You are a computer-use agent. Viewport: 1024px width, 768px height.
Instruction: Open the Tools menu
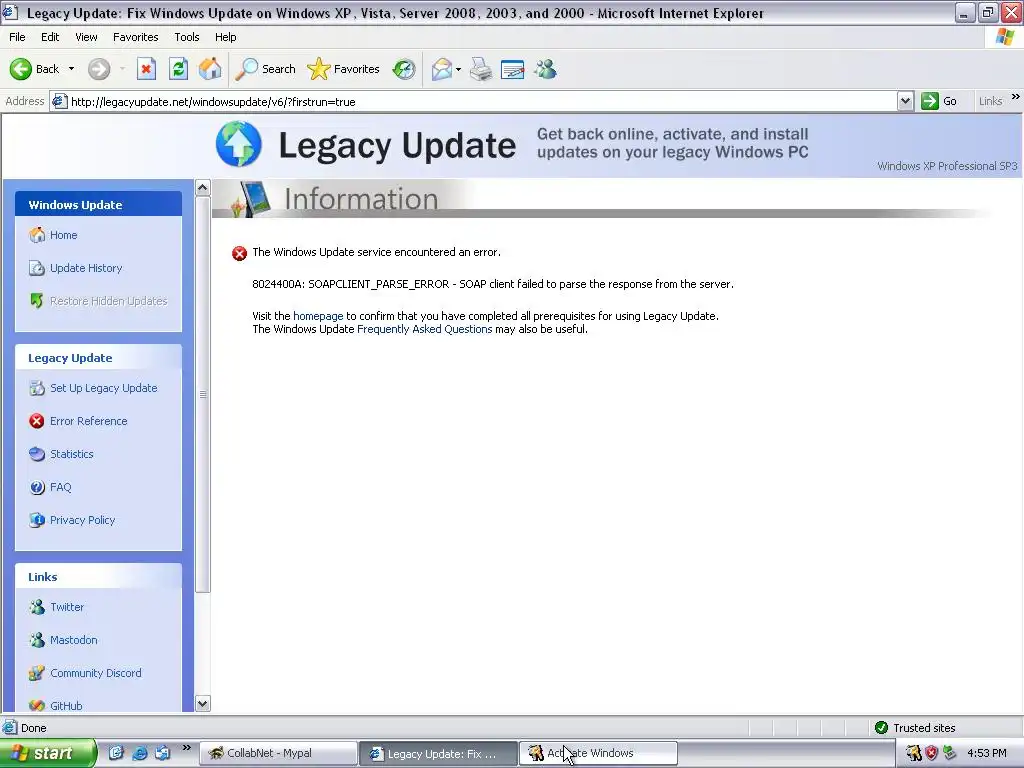click(x=187, y=37)
